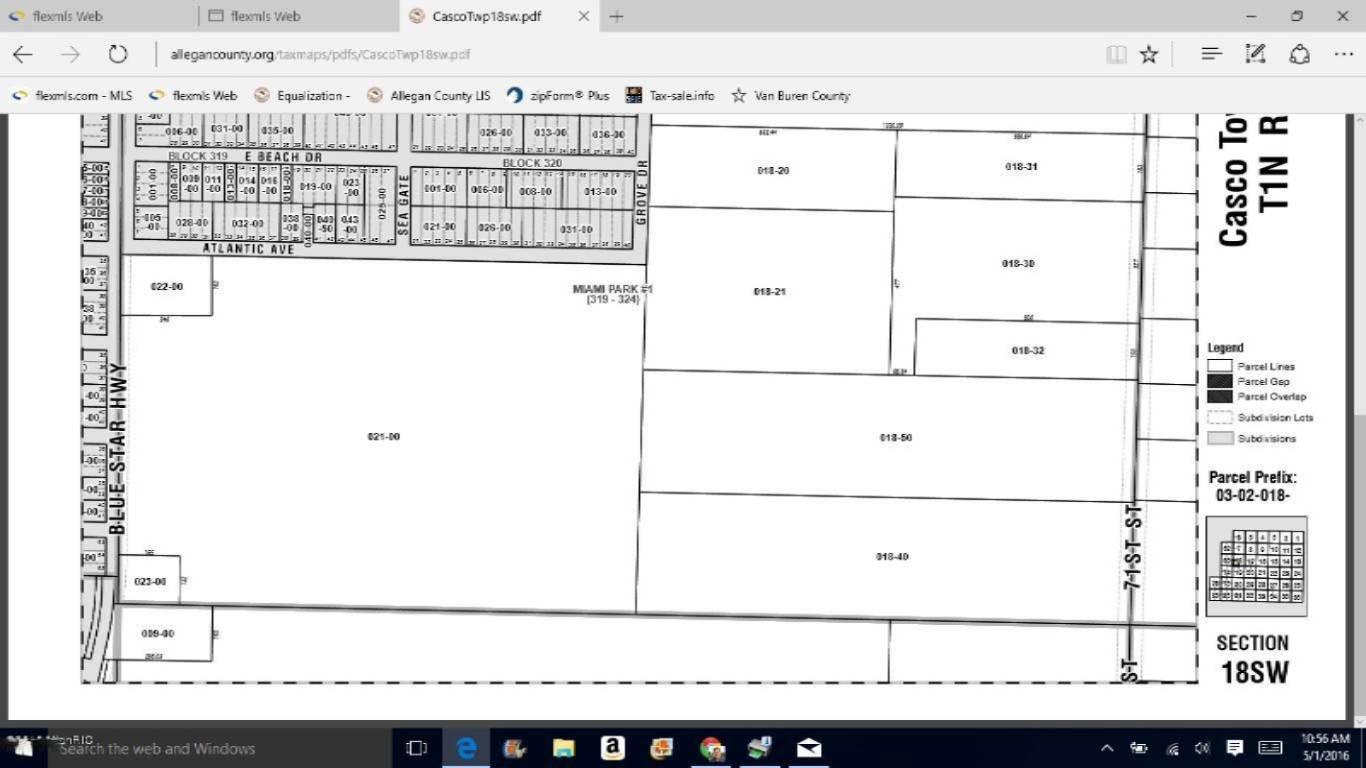Click parcel label 018-40 on map
The width and height of the screenshot is (1366, 768).
click(892, 557)
